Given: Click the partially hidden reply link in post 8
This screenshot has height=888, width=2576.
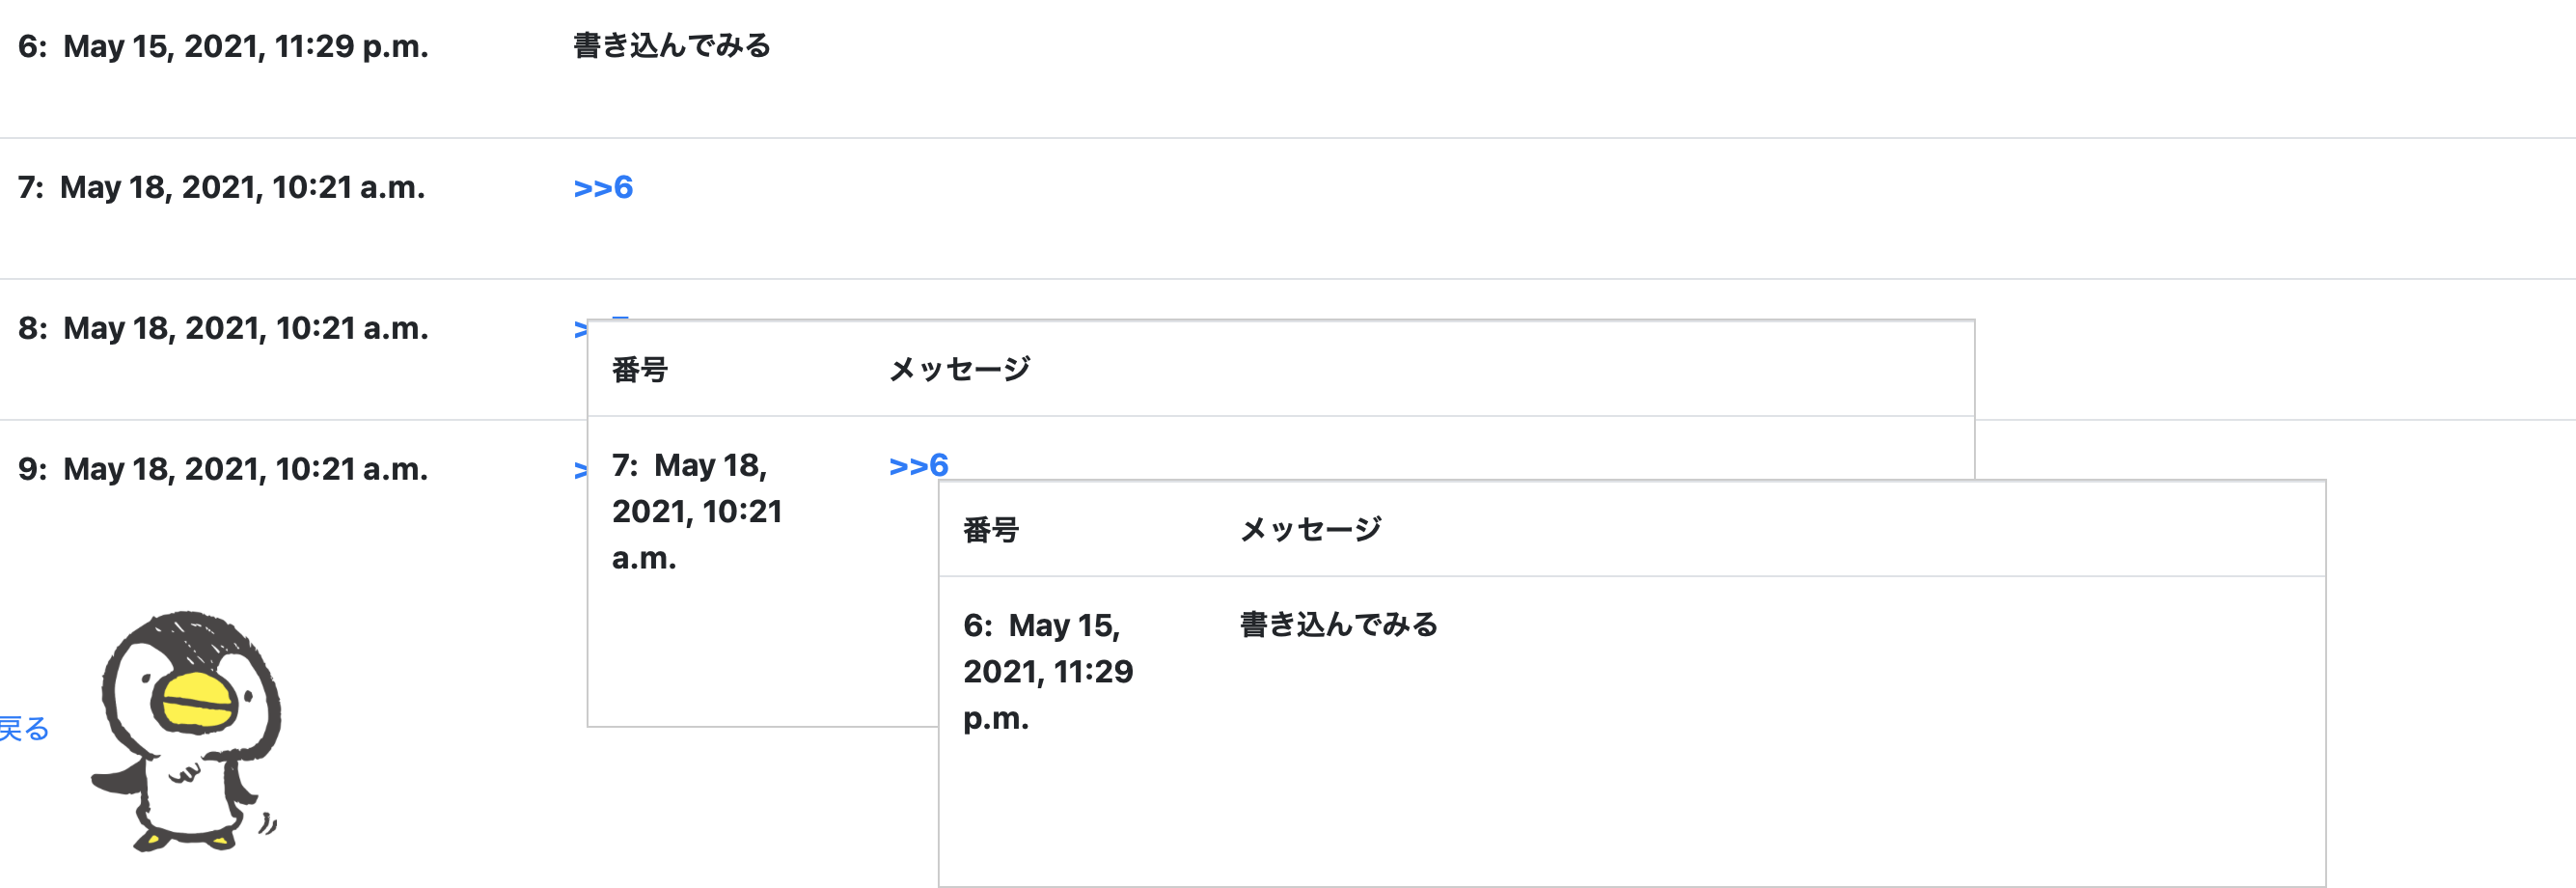Looking at the screenshot, I should coord(582,327).
